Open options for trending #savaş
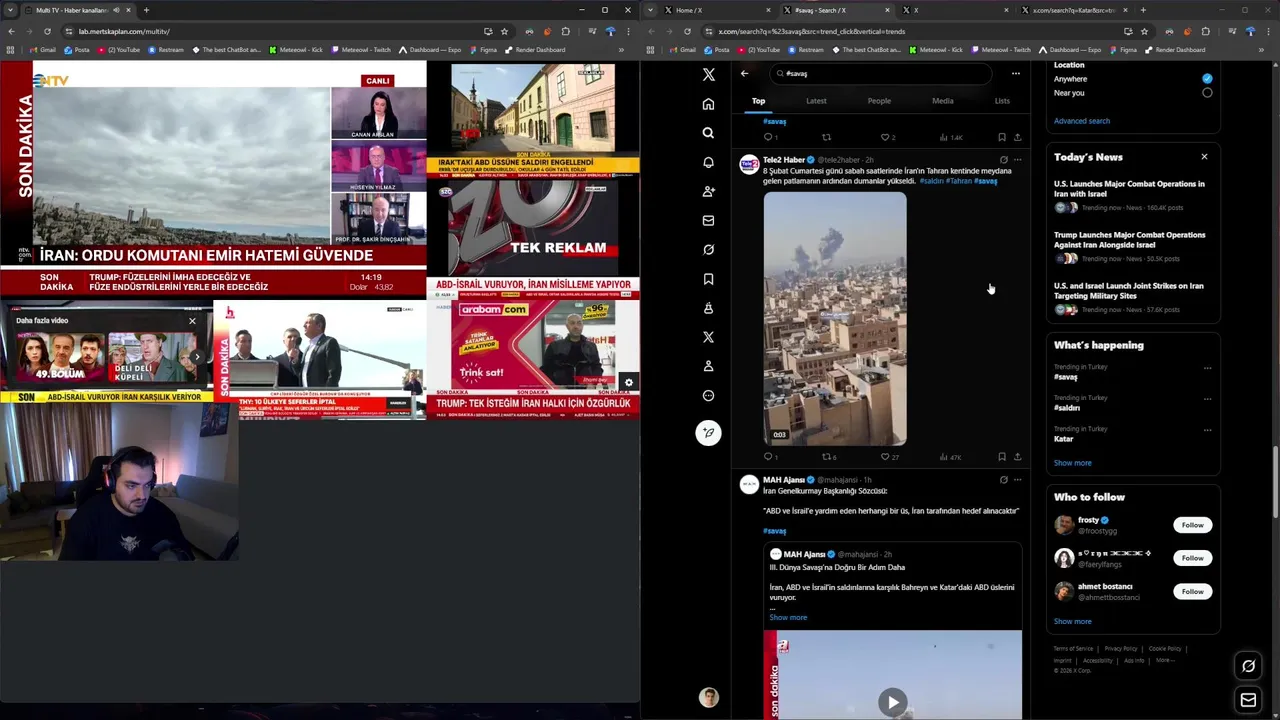This screenshot has height=720, width=1280. (x=1207, y=368)
